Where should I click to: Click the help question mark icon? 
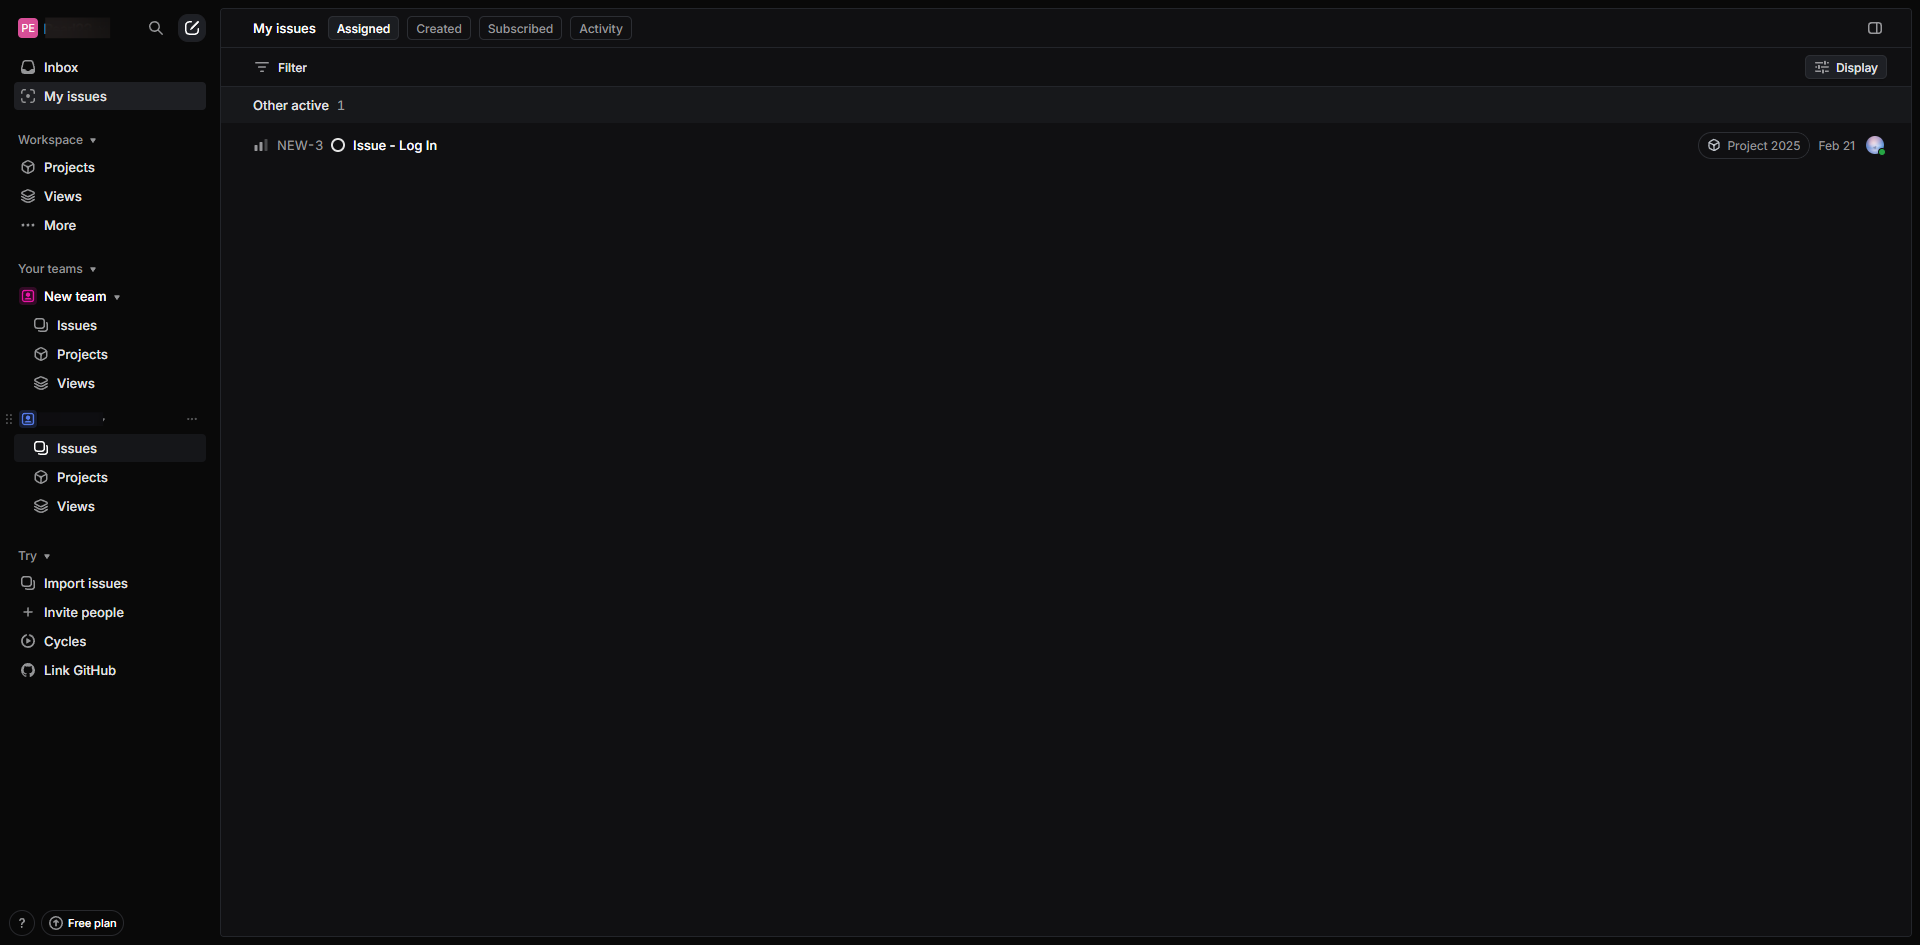point(22,923)
